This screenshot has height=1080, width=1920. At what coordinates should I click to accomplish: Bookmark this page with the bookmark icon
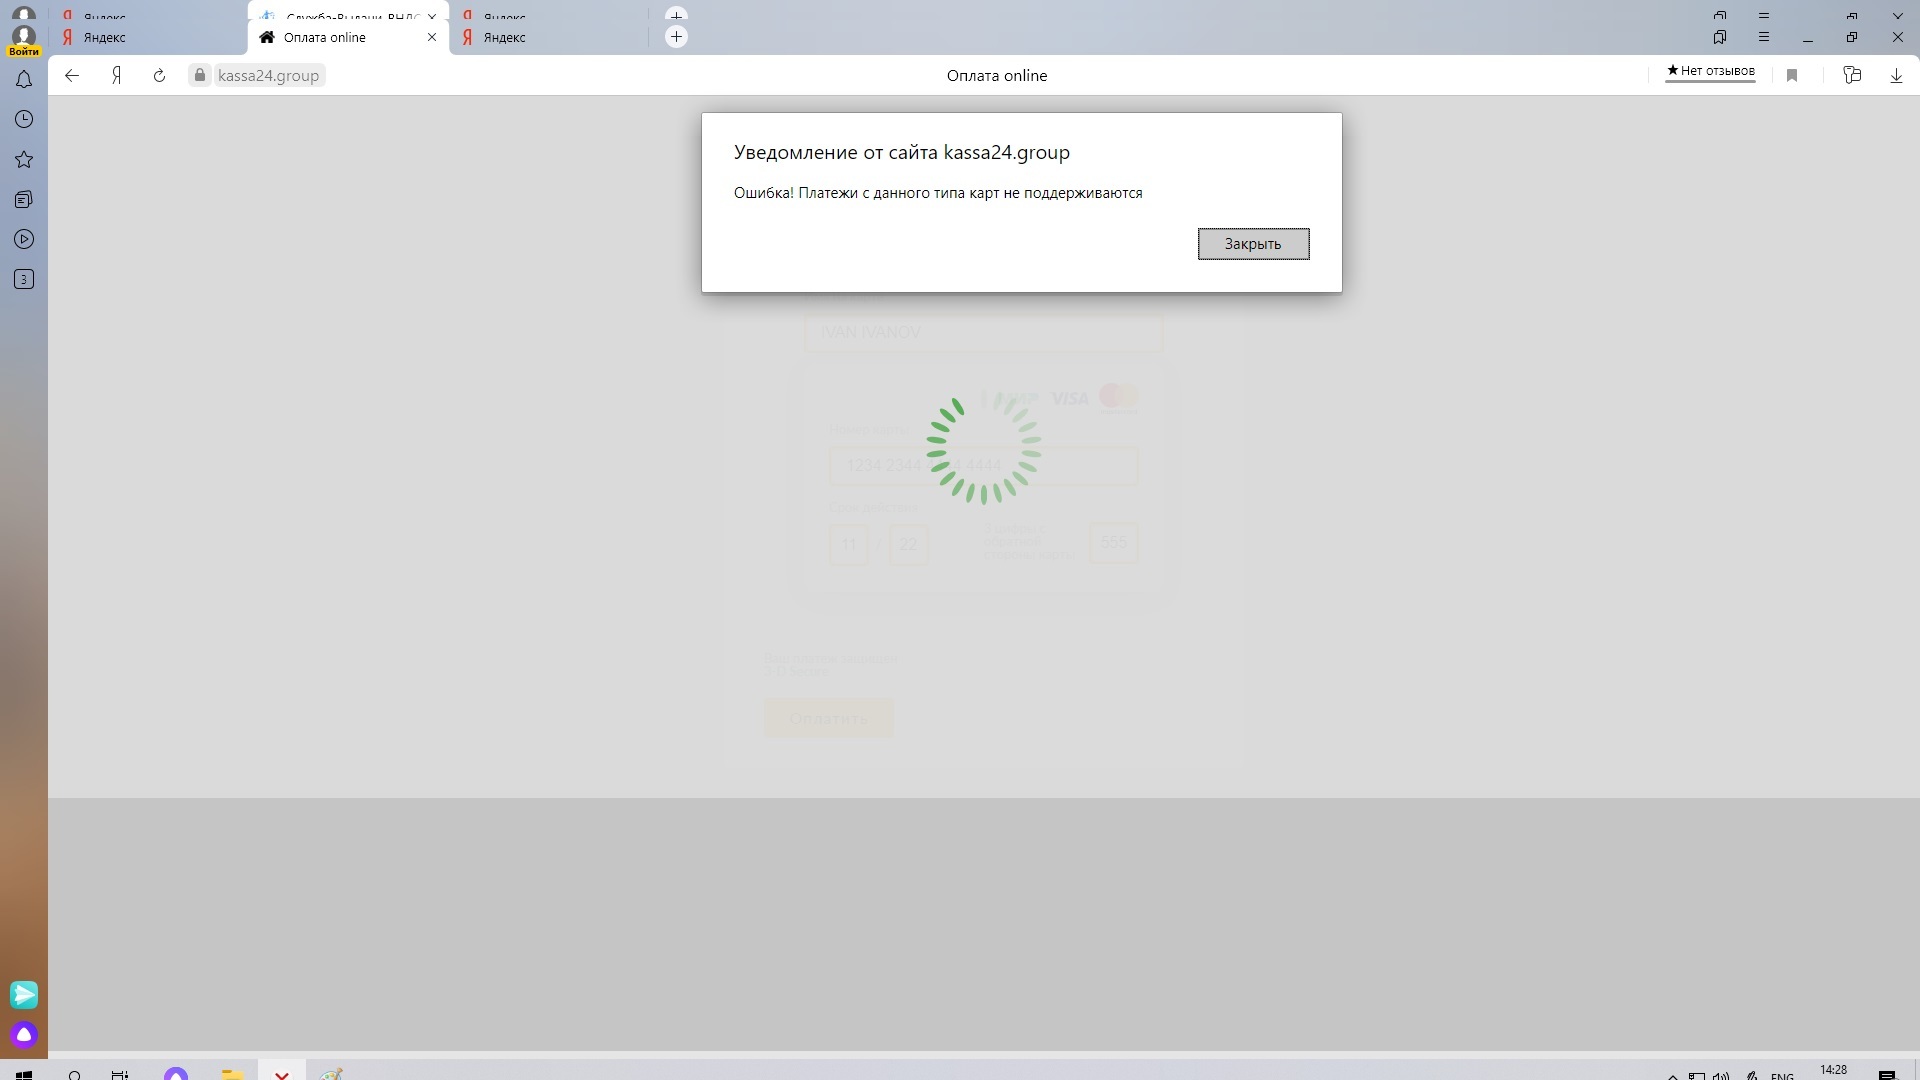tap(1792, 76)
